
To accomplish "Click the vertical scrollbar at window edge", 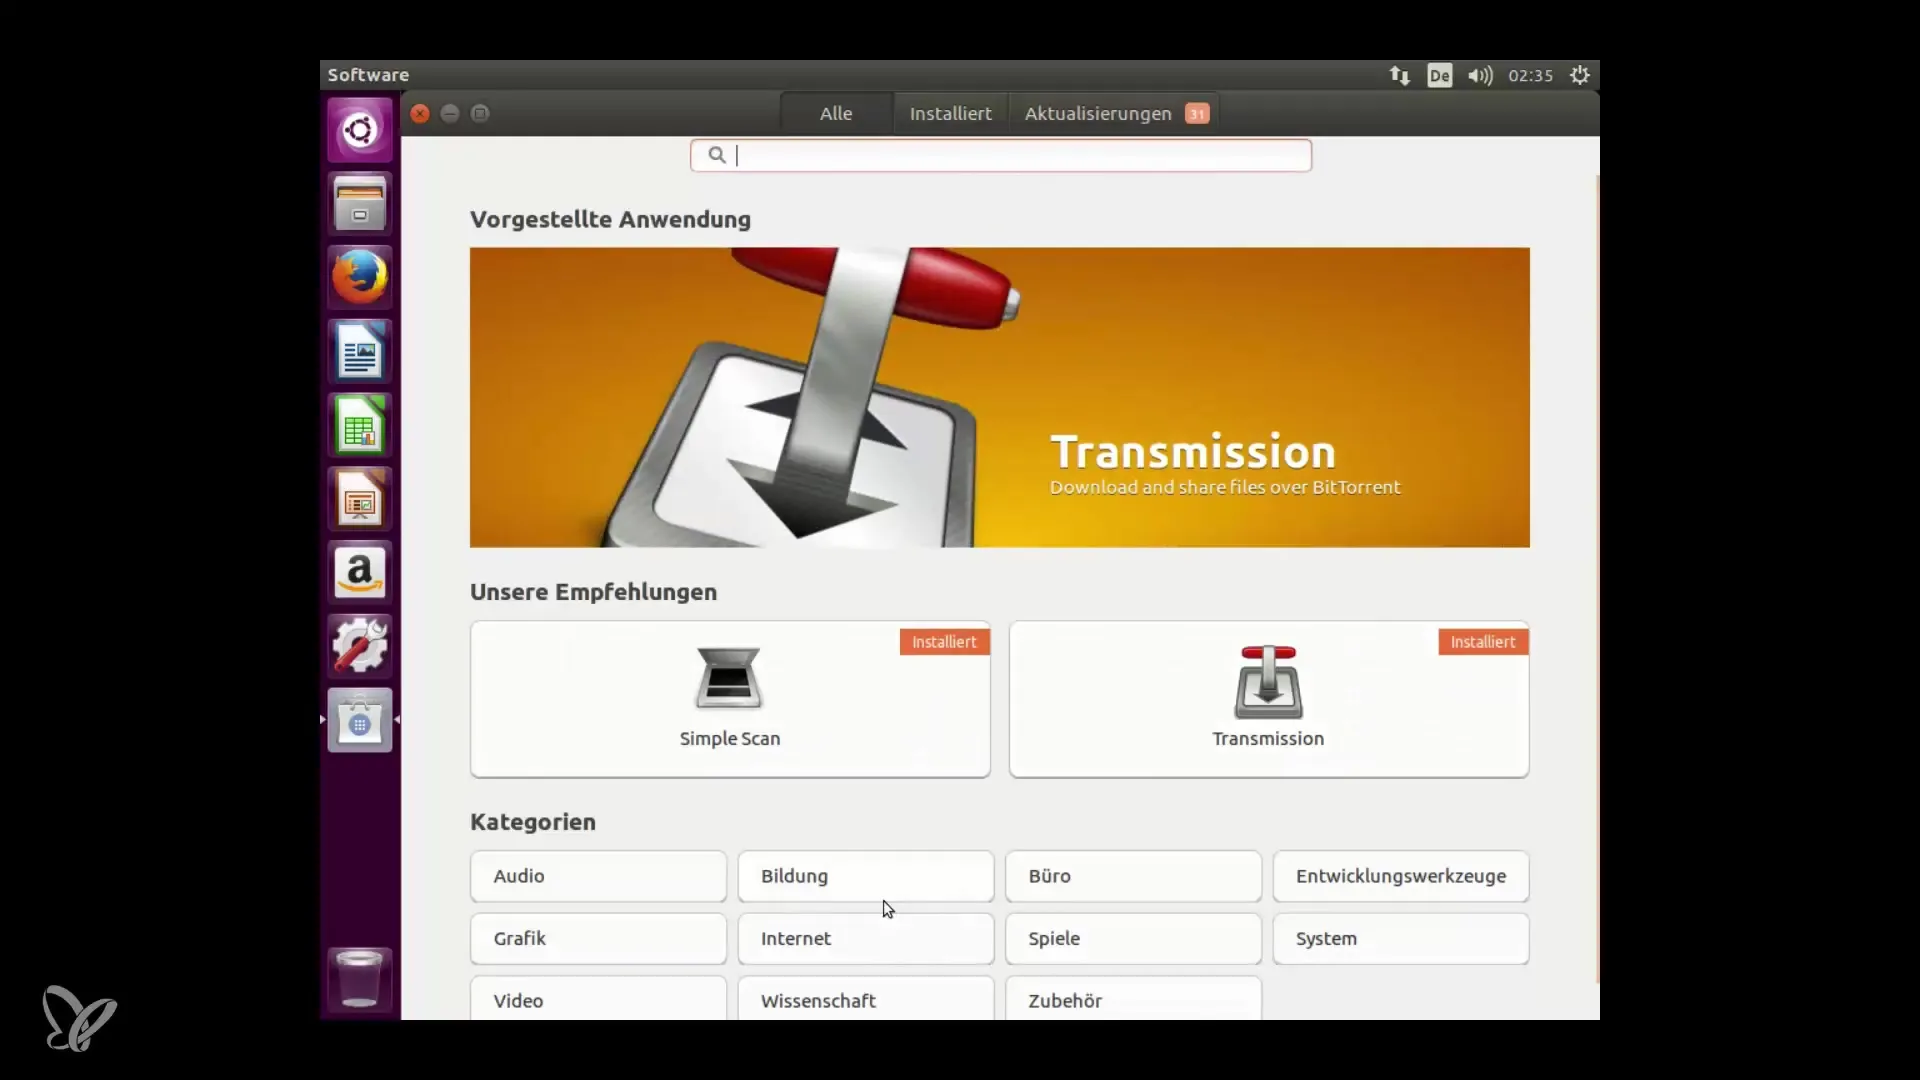I will pos(1596,580).
